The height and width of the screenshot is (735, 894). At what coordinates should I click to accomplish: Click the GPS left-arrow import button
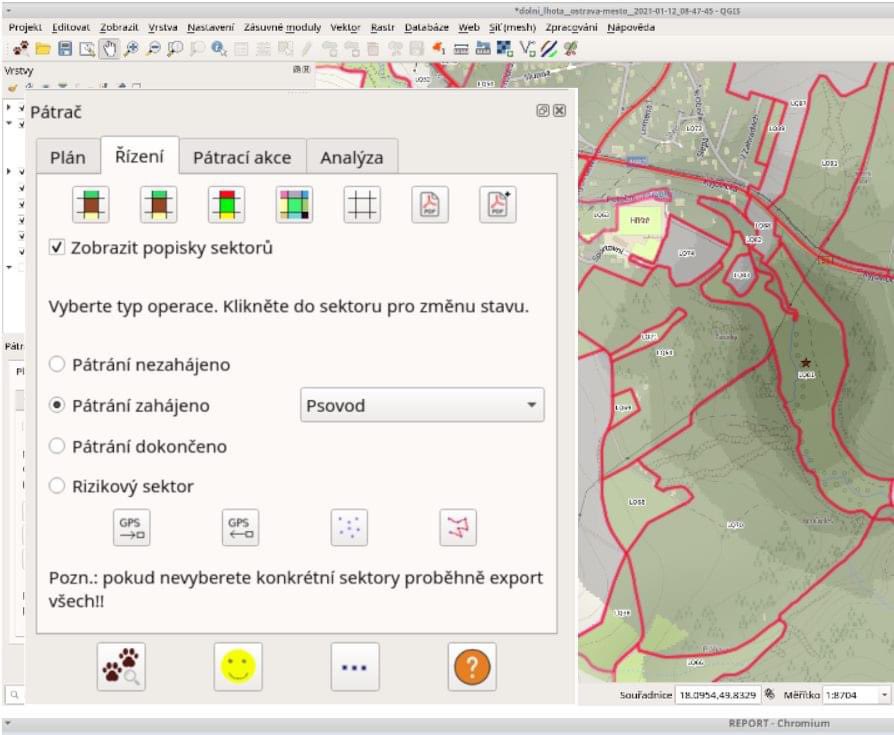(240, 527)
